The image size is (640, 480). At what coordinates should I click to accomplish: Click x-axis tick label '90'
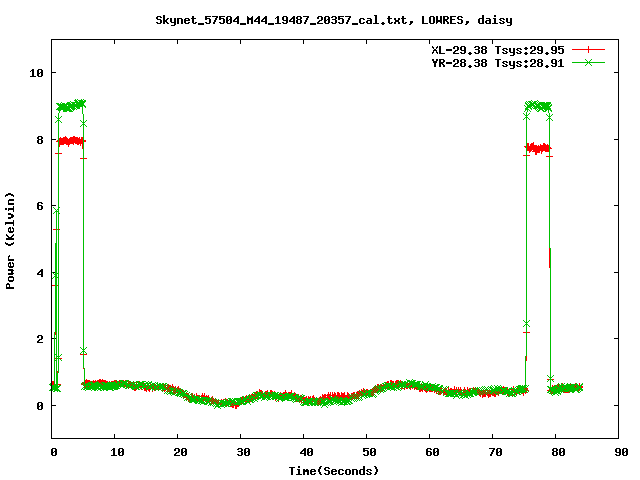pyautogui.click(x=621, y=452)
